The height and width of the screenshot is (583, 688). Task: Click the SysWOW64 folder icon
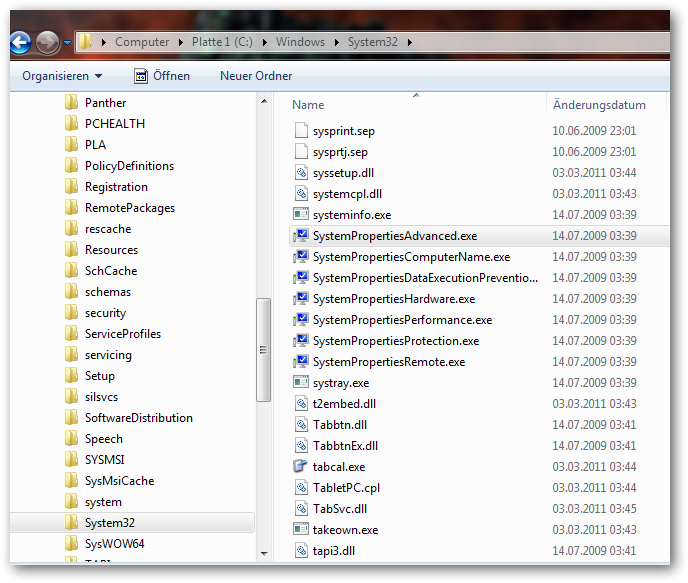[71, 544]
